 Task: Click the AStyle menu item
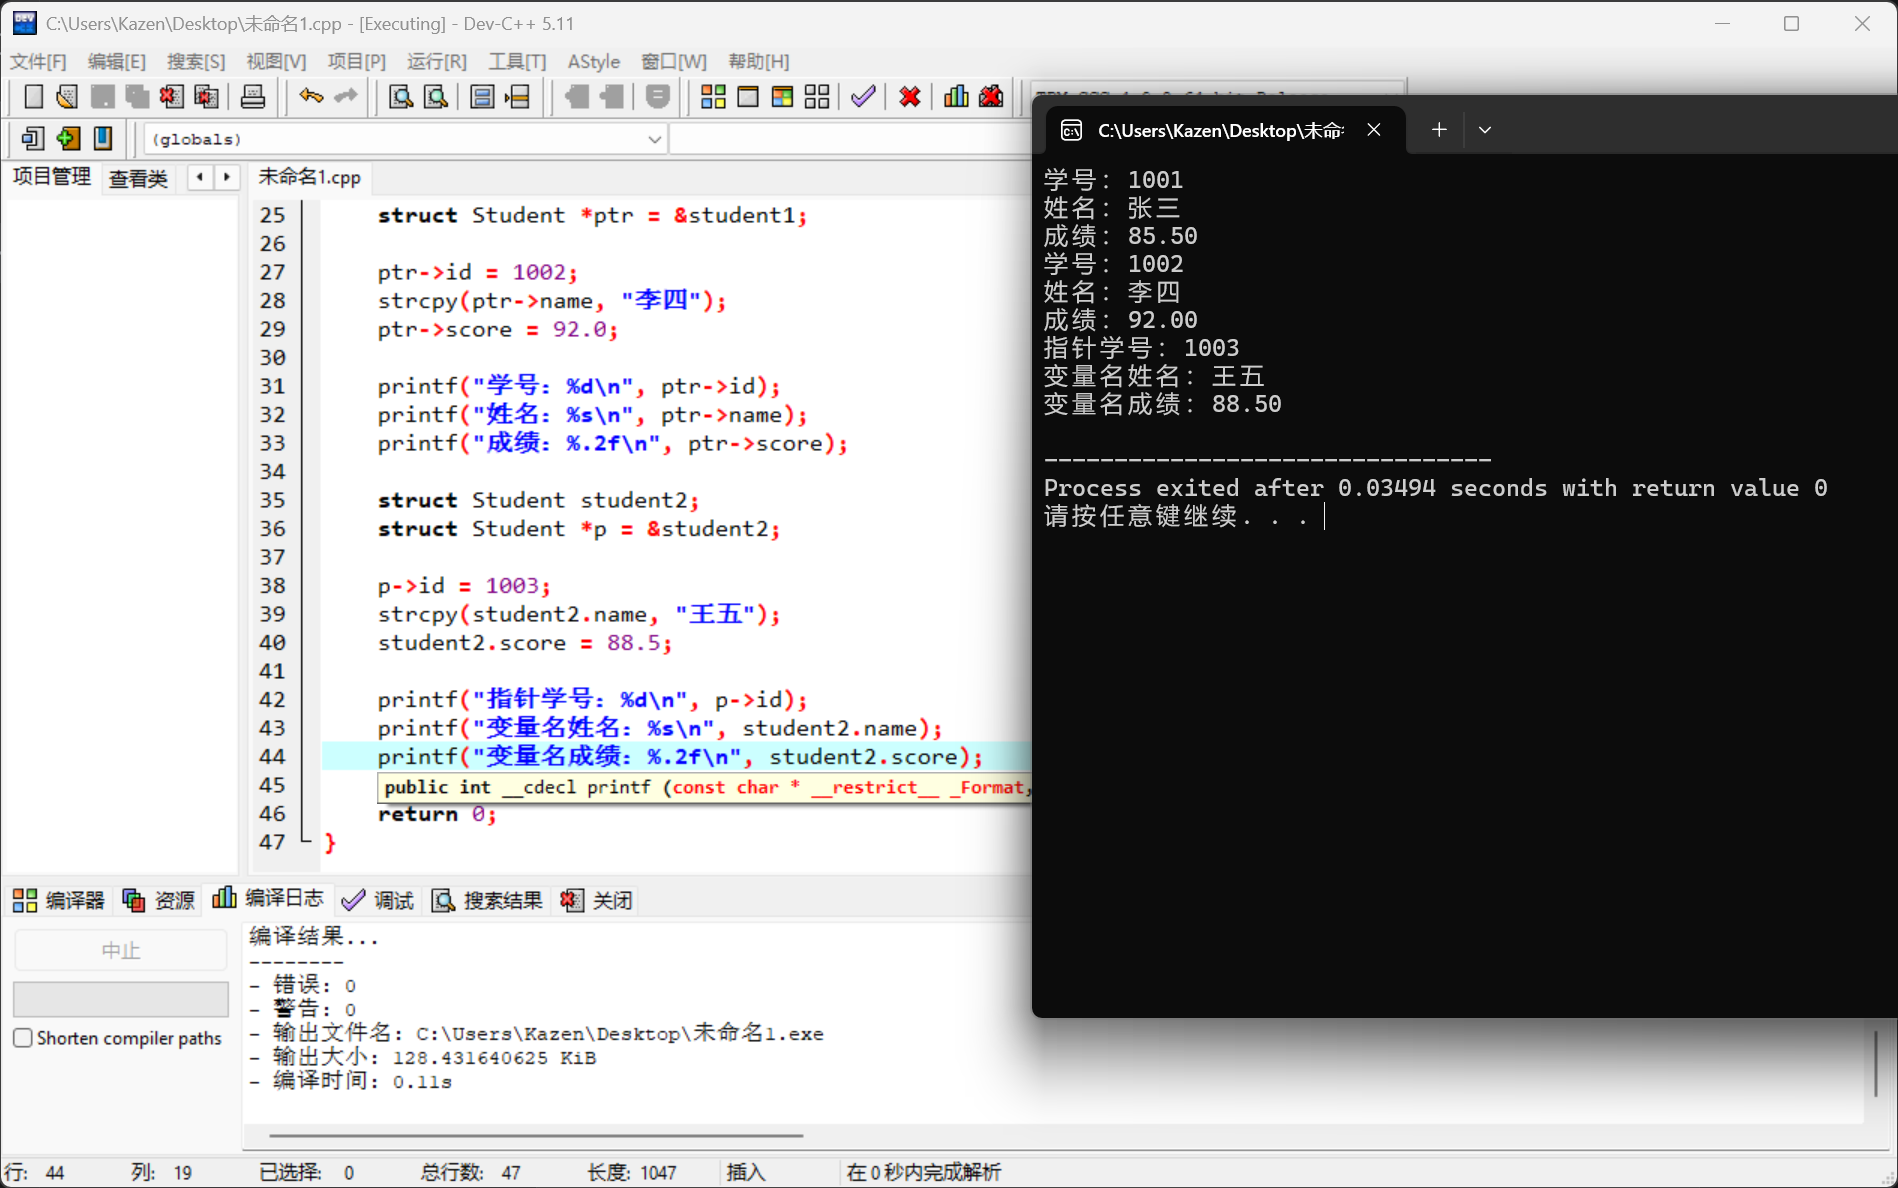pyautogui.click(x=593, y=61)
